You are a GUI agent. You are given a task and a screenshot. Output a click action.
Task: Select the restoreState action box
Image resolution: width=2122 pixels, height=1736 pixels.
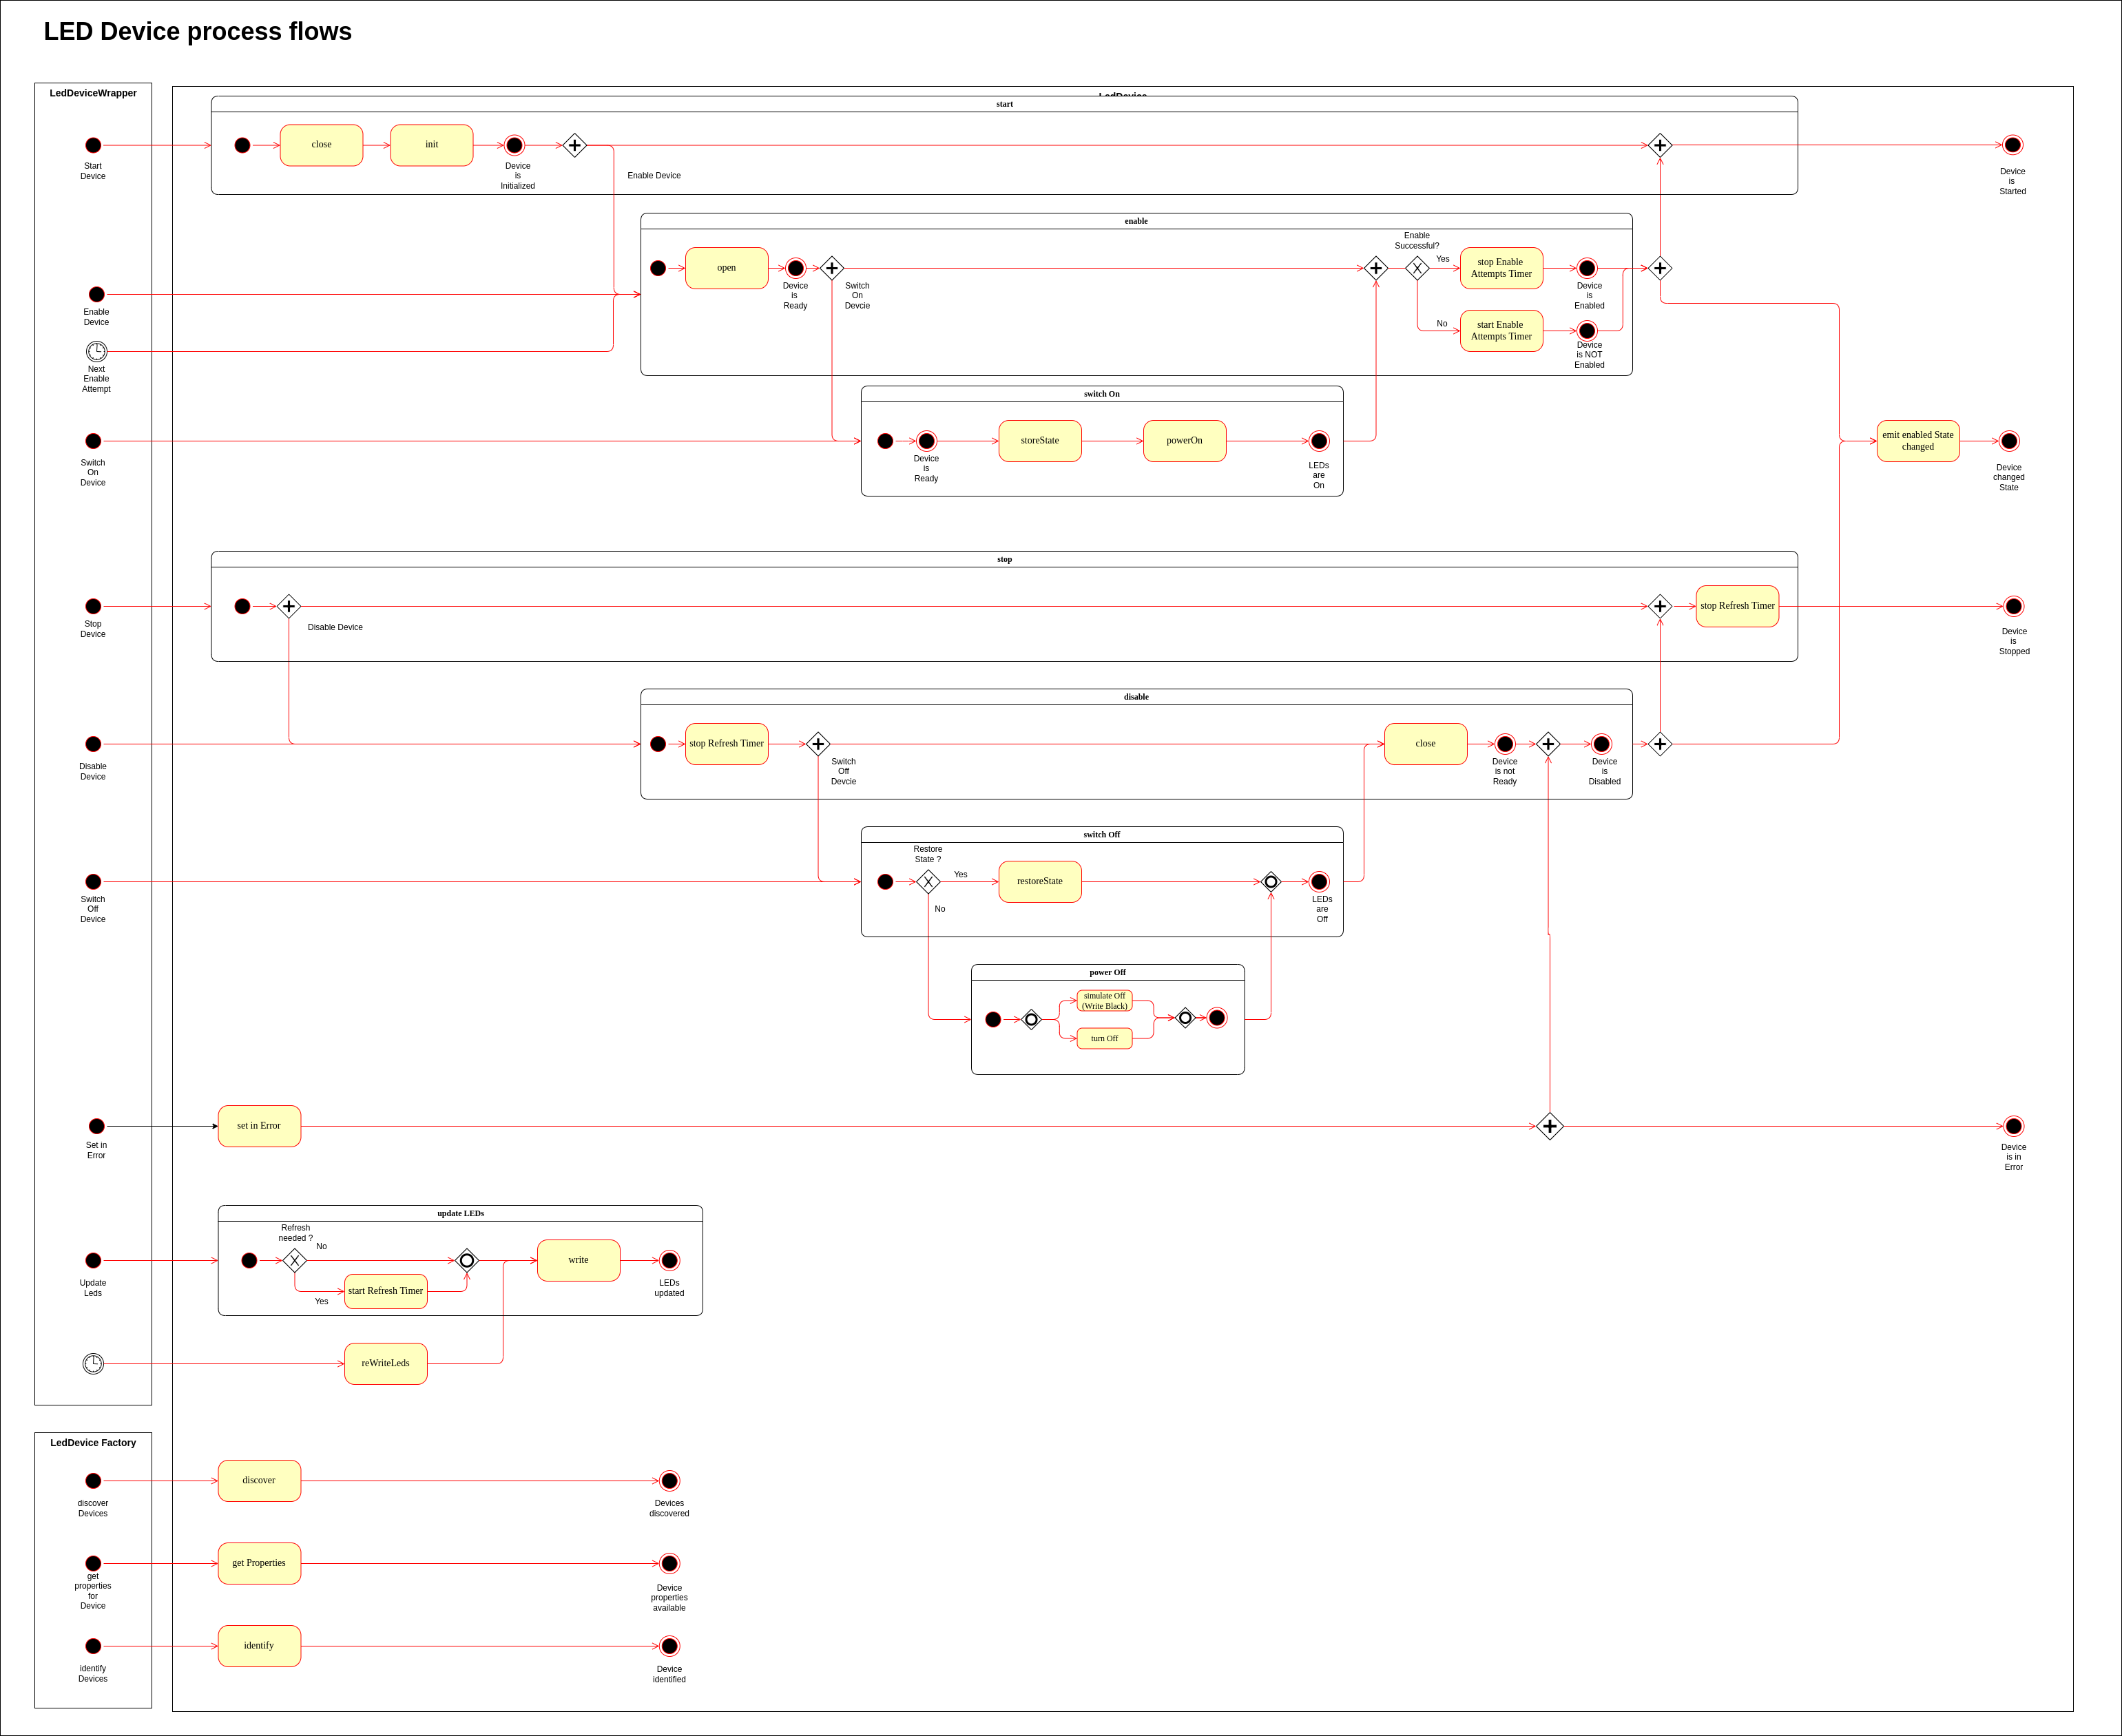(x=1040, y=881)
